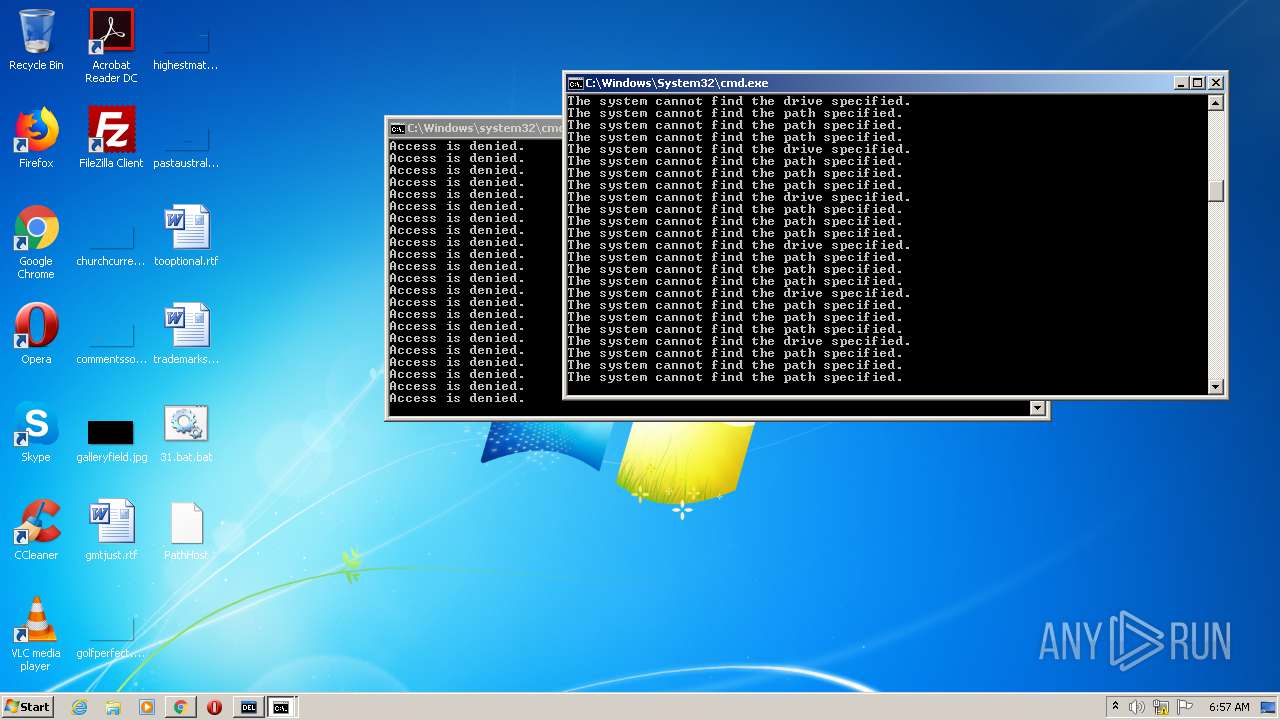Open Opera from the taskbar
The width and height of the screenshot is (1280, 720).
214,707
